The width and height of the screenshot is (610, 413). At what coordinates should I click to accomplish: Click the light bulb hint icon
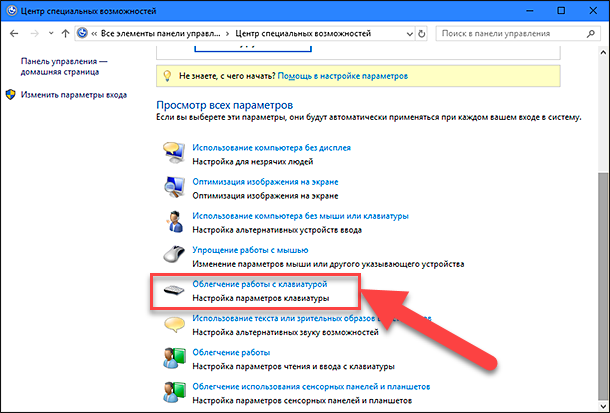tap(167, 76)
